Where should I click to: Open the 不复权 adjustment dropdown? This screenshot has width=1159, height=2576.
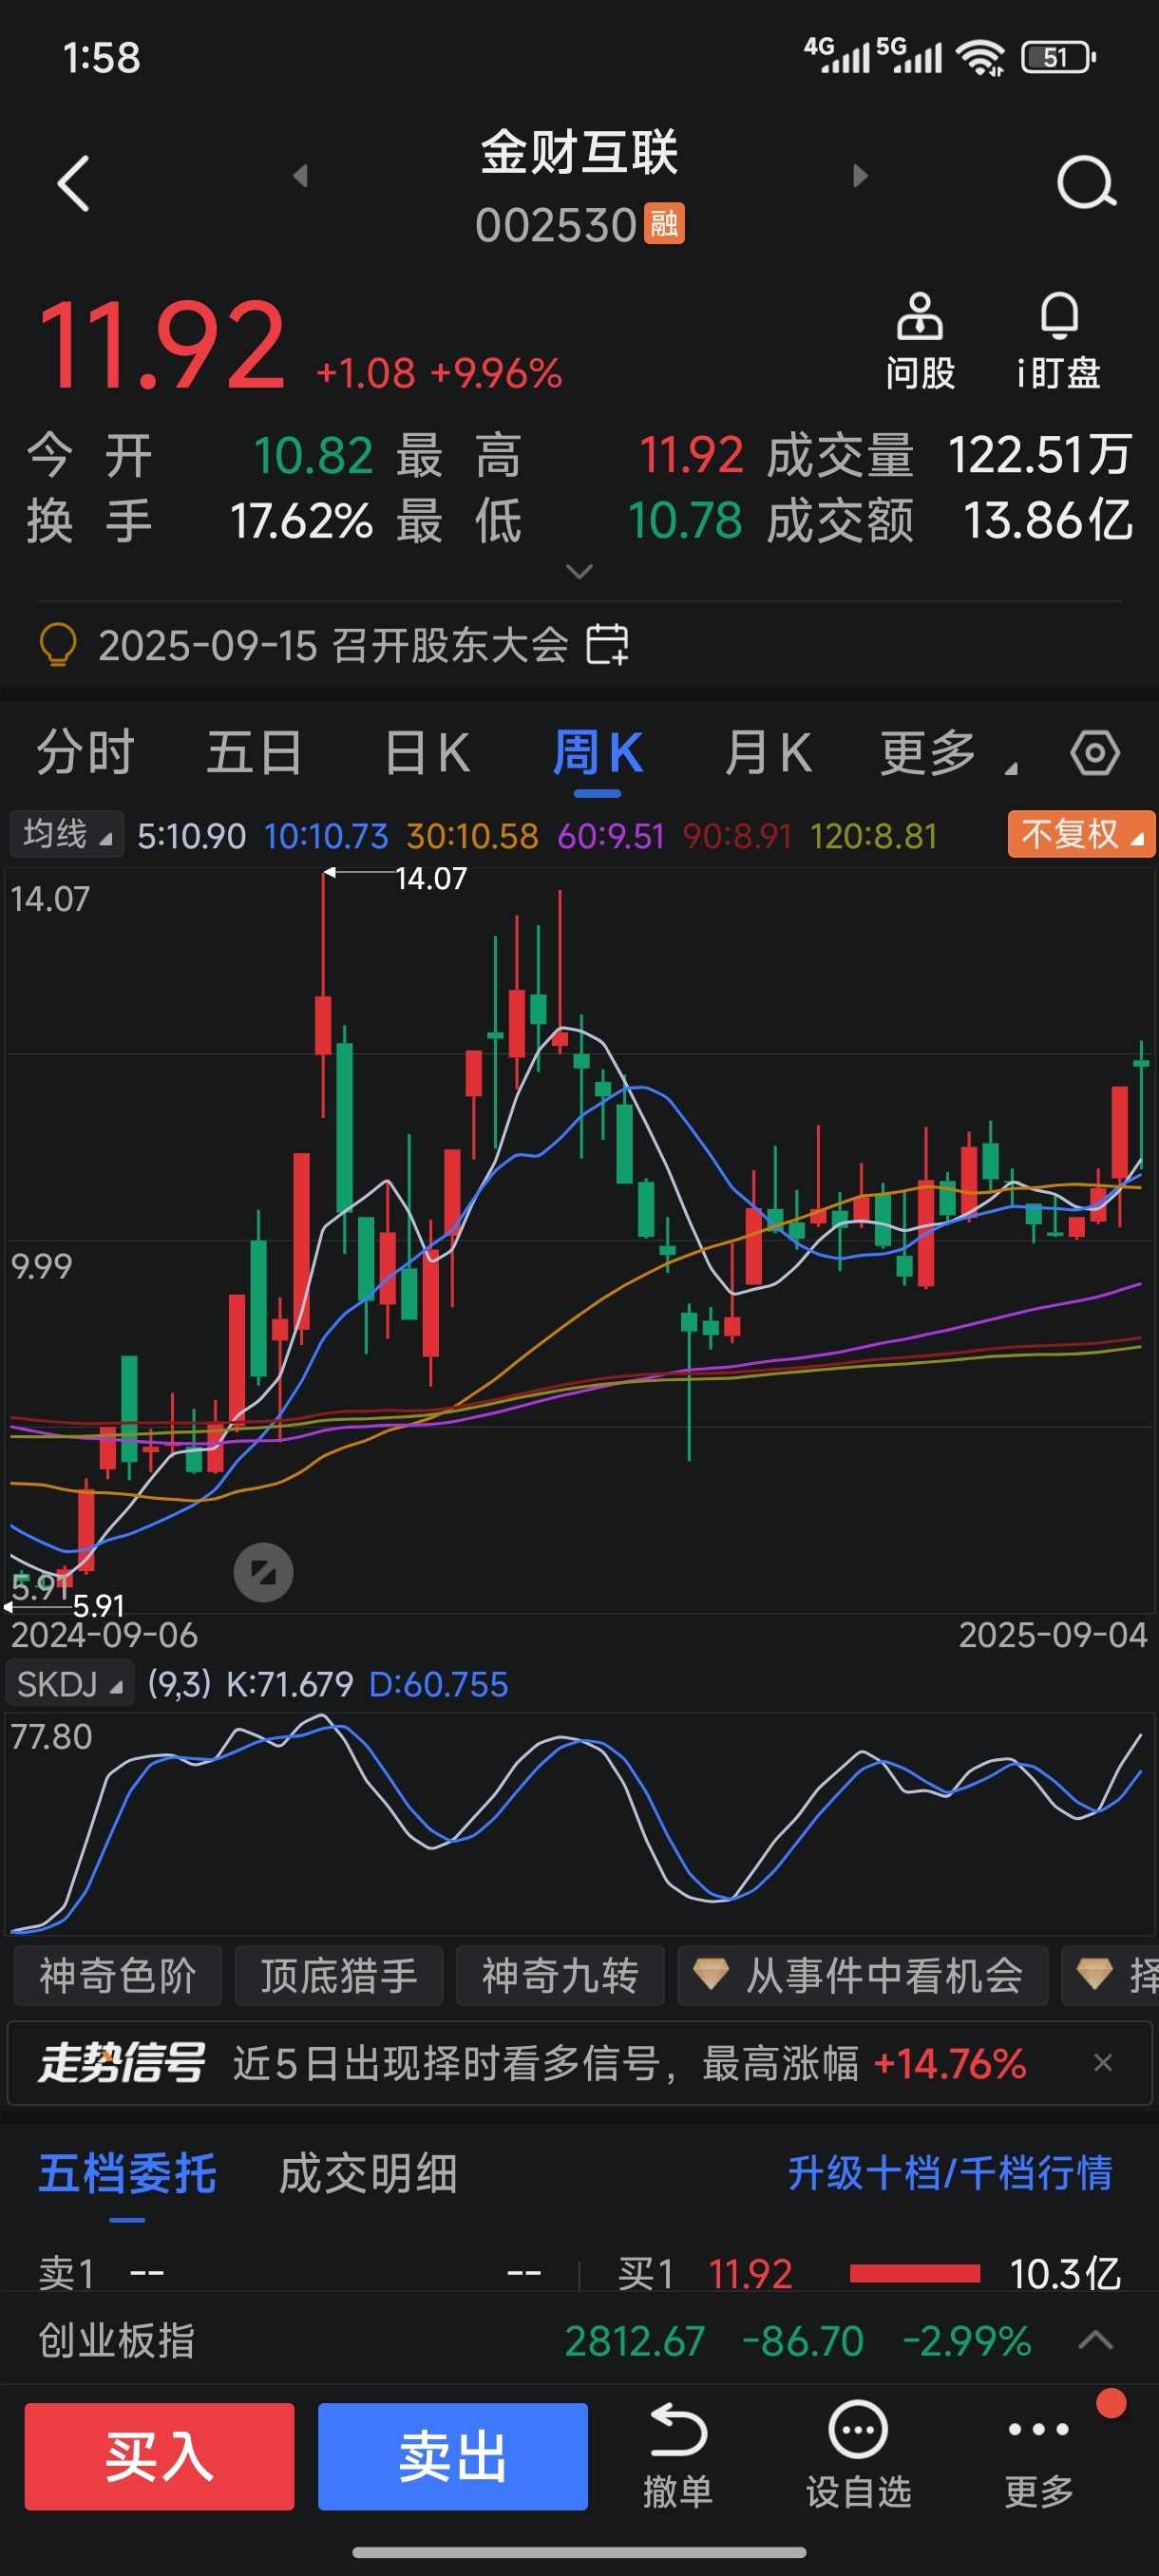coord(1081,834)
